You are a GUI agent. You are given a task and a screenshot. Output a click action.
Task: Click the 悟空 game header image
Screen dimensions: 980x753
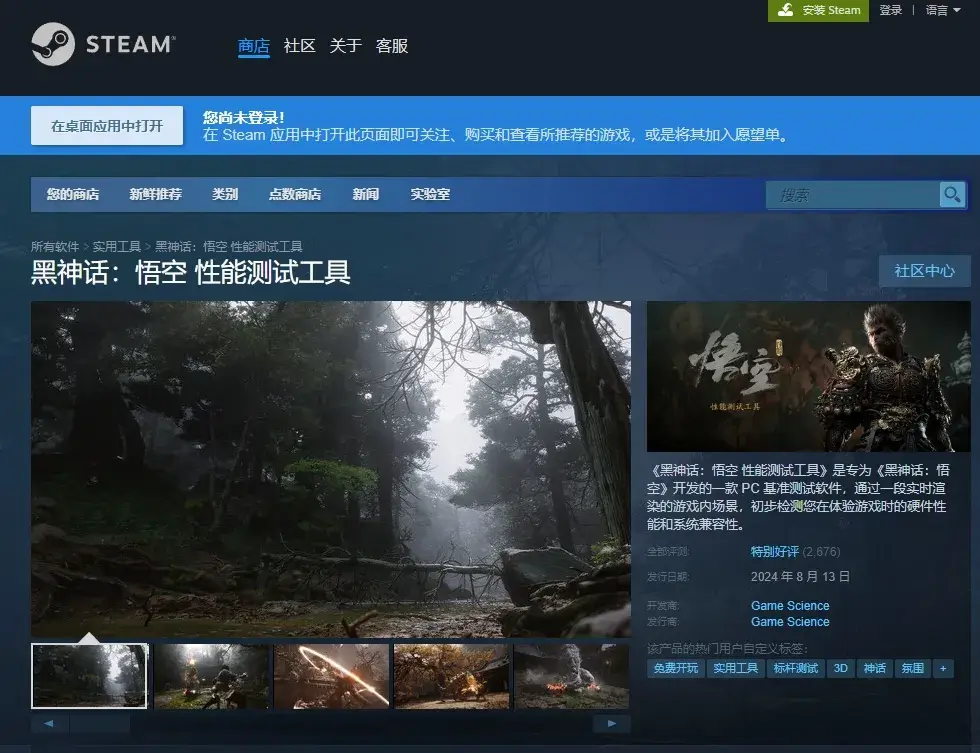(x=809, y=376)
